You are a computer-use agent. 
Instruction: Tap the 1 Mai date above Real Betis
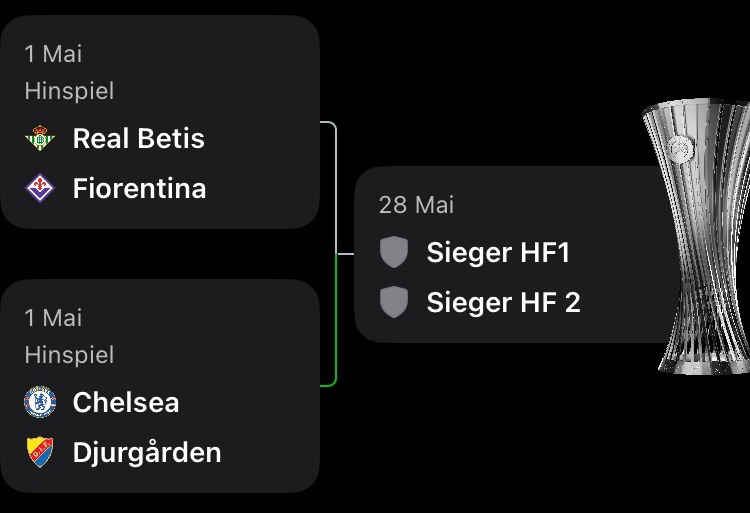point(53,53)
